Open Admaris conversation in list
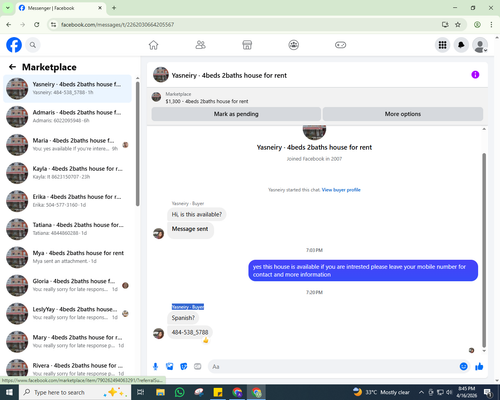 click(x=67, y=116)
